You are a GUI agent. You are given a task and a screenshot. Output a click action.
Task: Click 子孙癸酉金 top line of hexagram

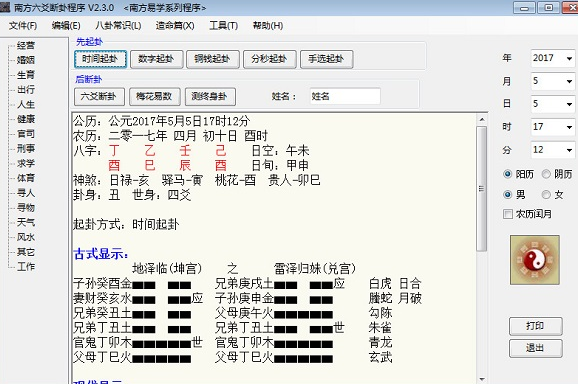click(132, 283)
